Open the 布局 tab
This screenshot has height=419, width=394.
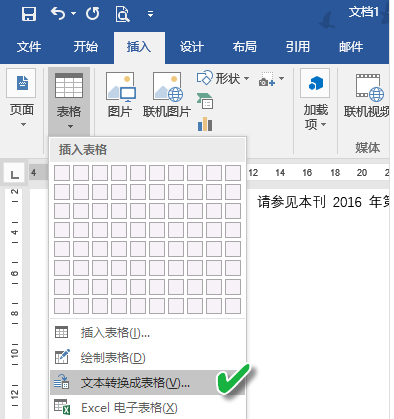245,47
